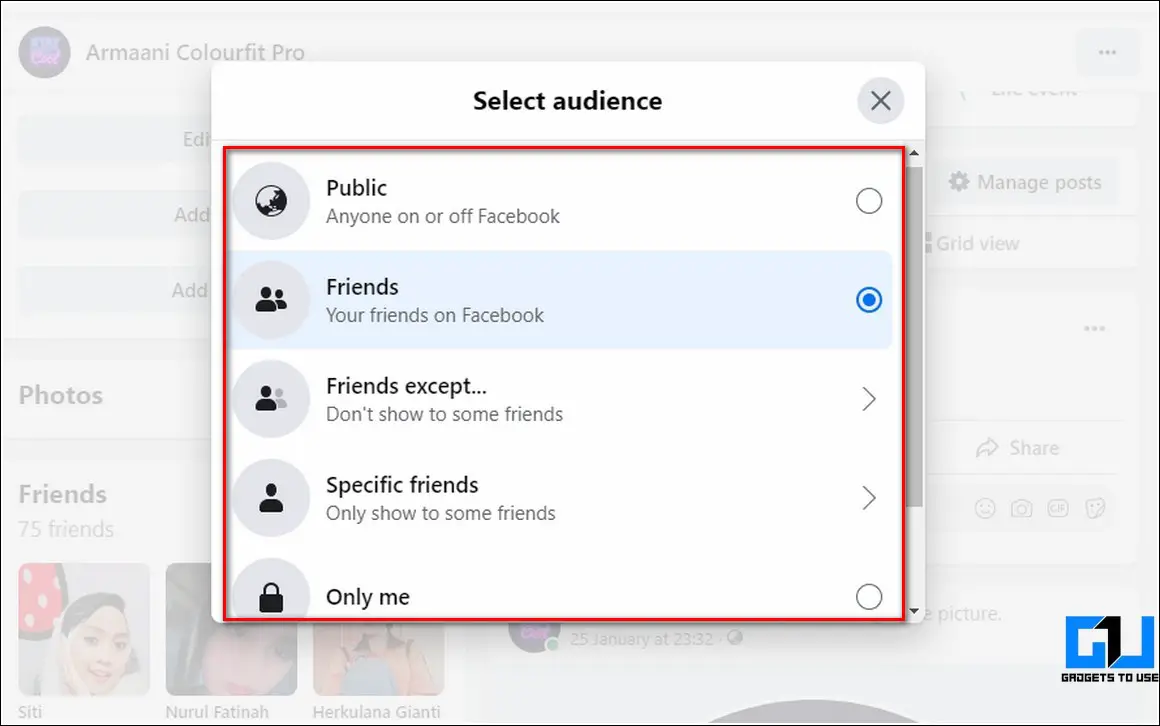Select the Only me radio button
The image size is (1160, 726).
[869, 596]
